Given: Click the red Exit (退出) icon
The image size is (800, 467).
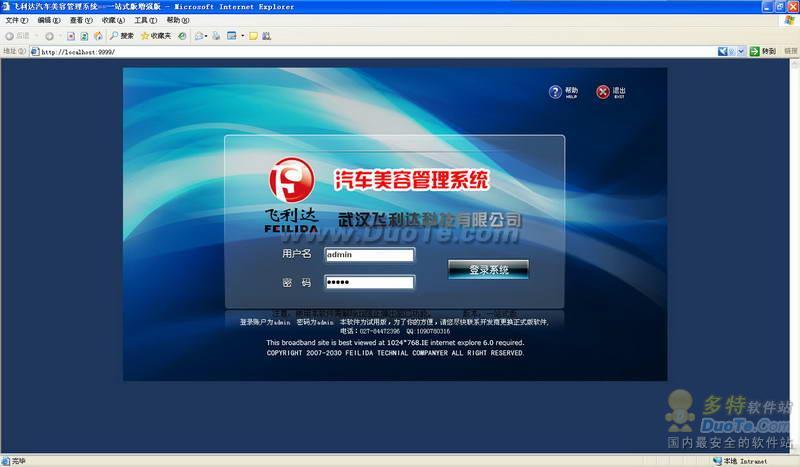Looking at the screenshot, I should [x=603, y=92].
